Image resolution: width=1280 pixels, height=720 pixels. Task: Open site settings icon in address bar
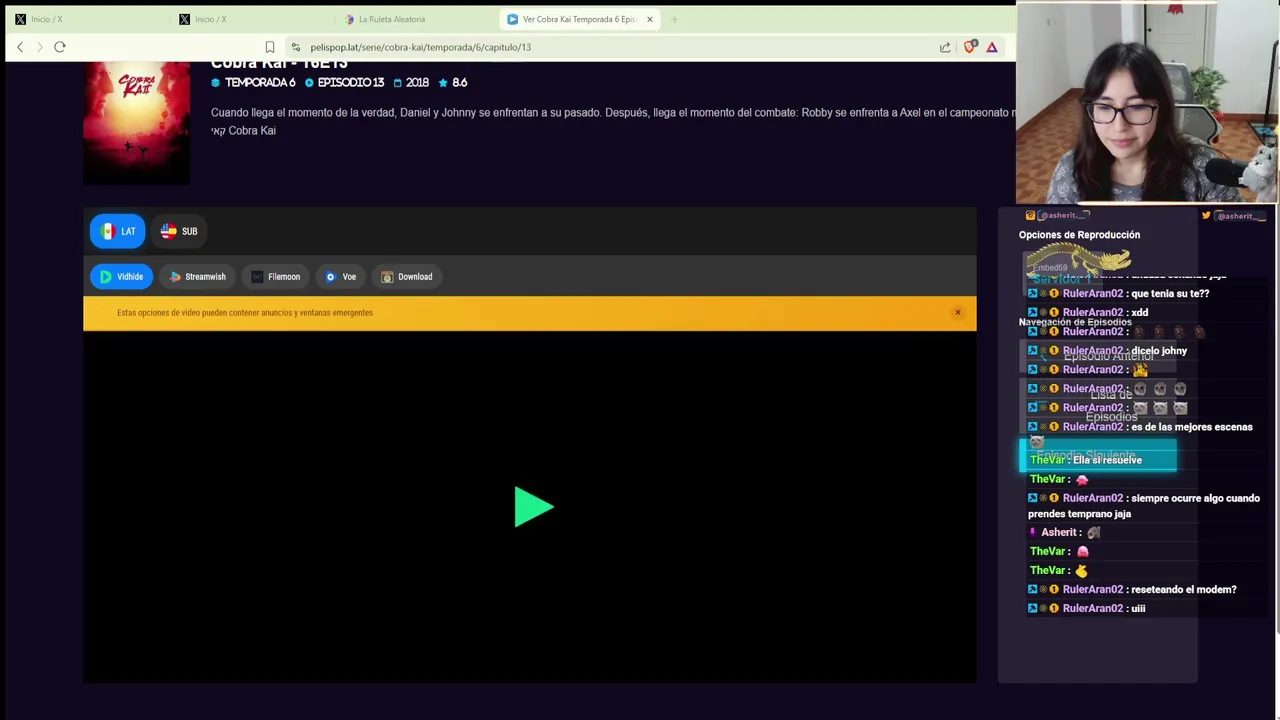tap(296, 47)
